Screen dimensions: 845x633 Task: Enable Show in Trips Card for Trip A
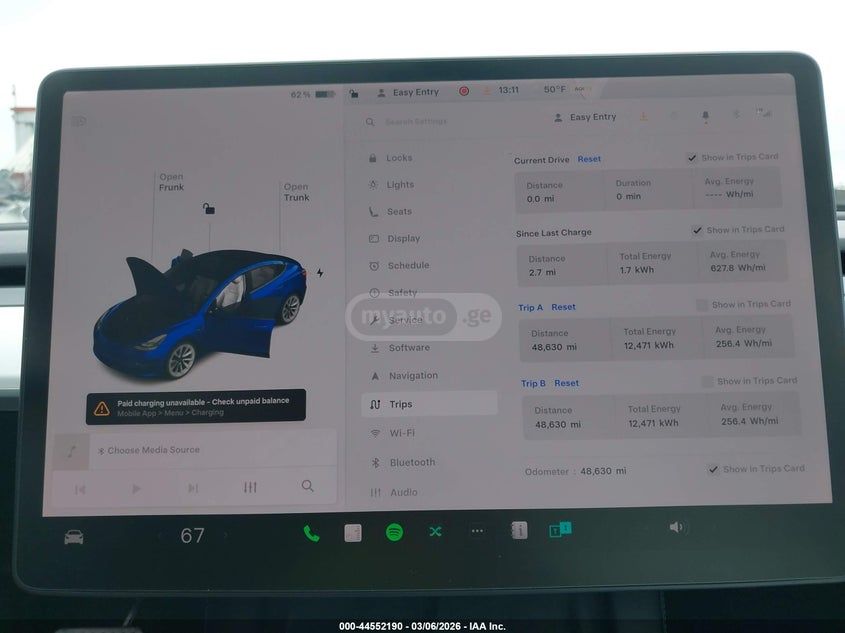tap(703, 304)
